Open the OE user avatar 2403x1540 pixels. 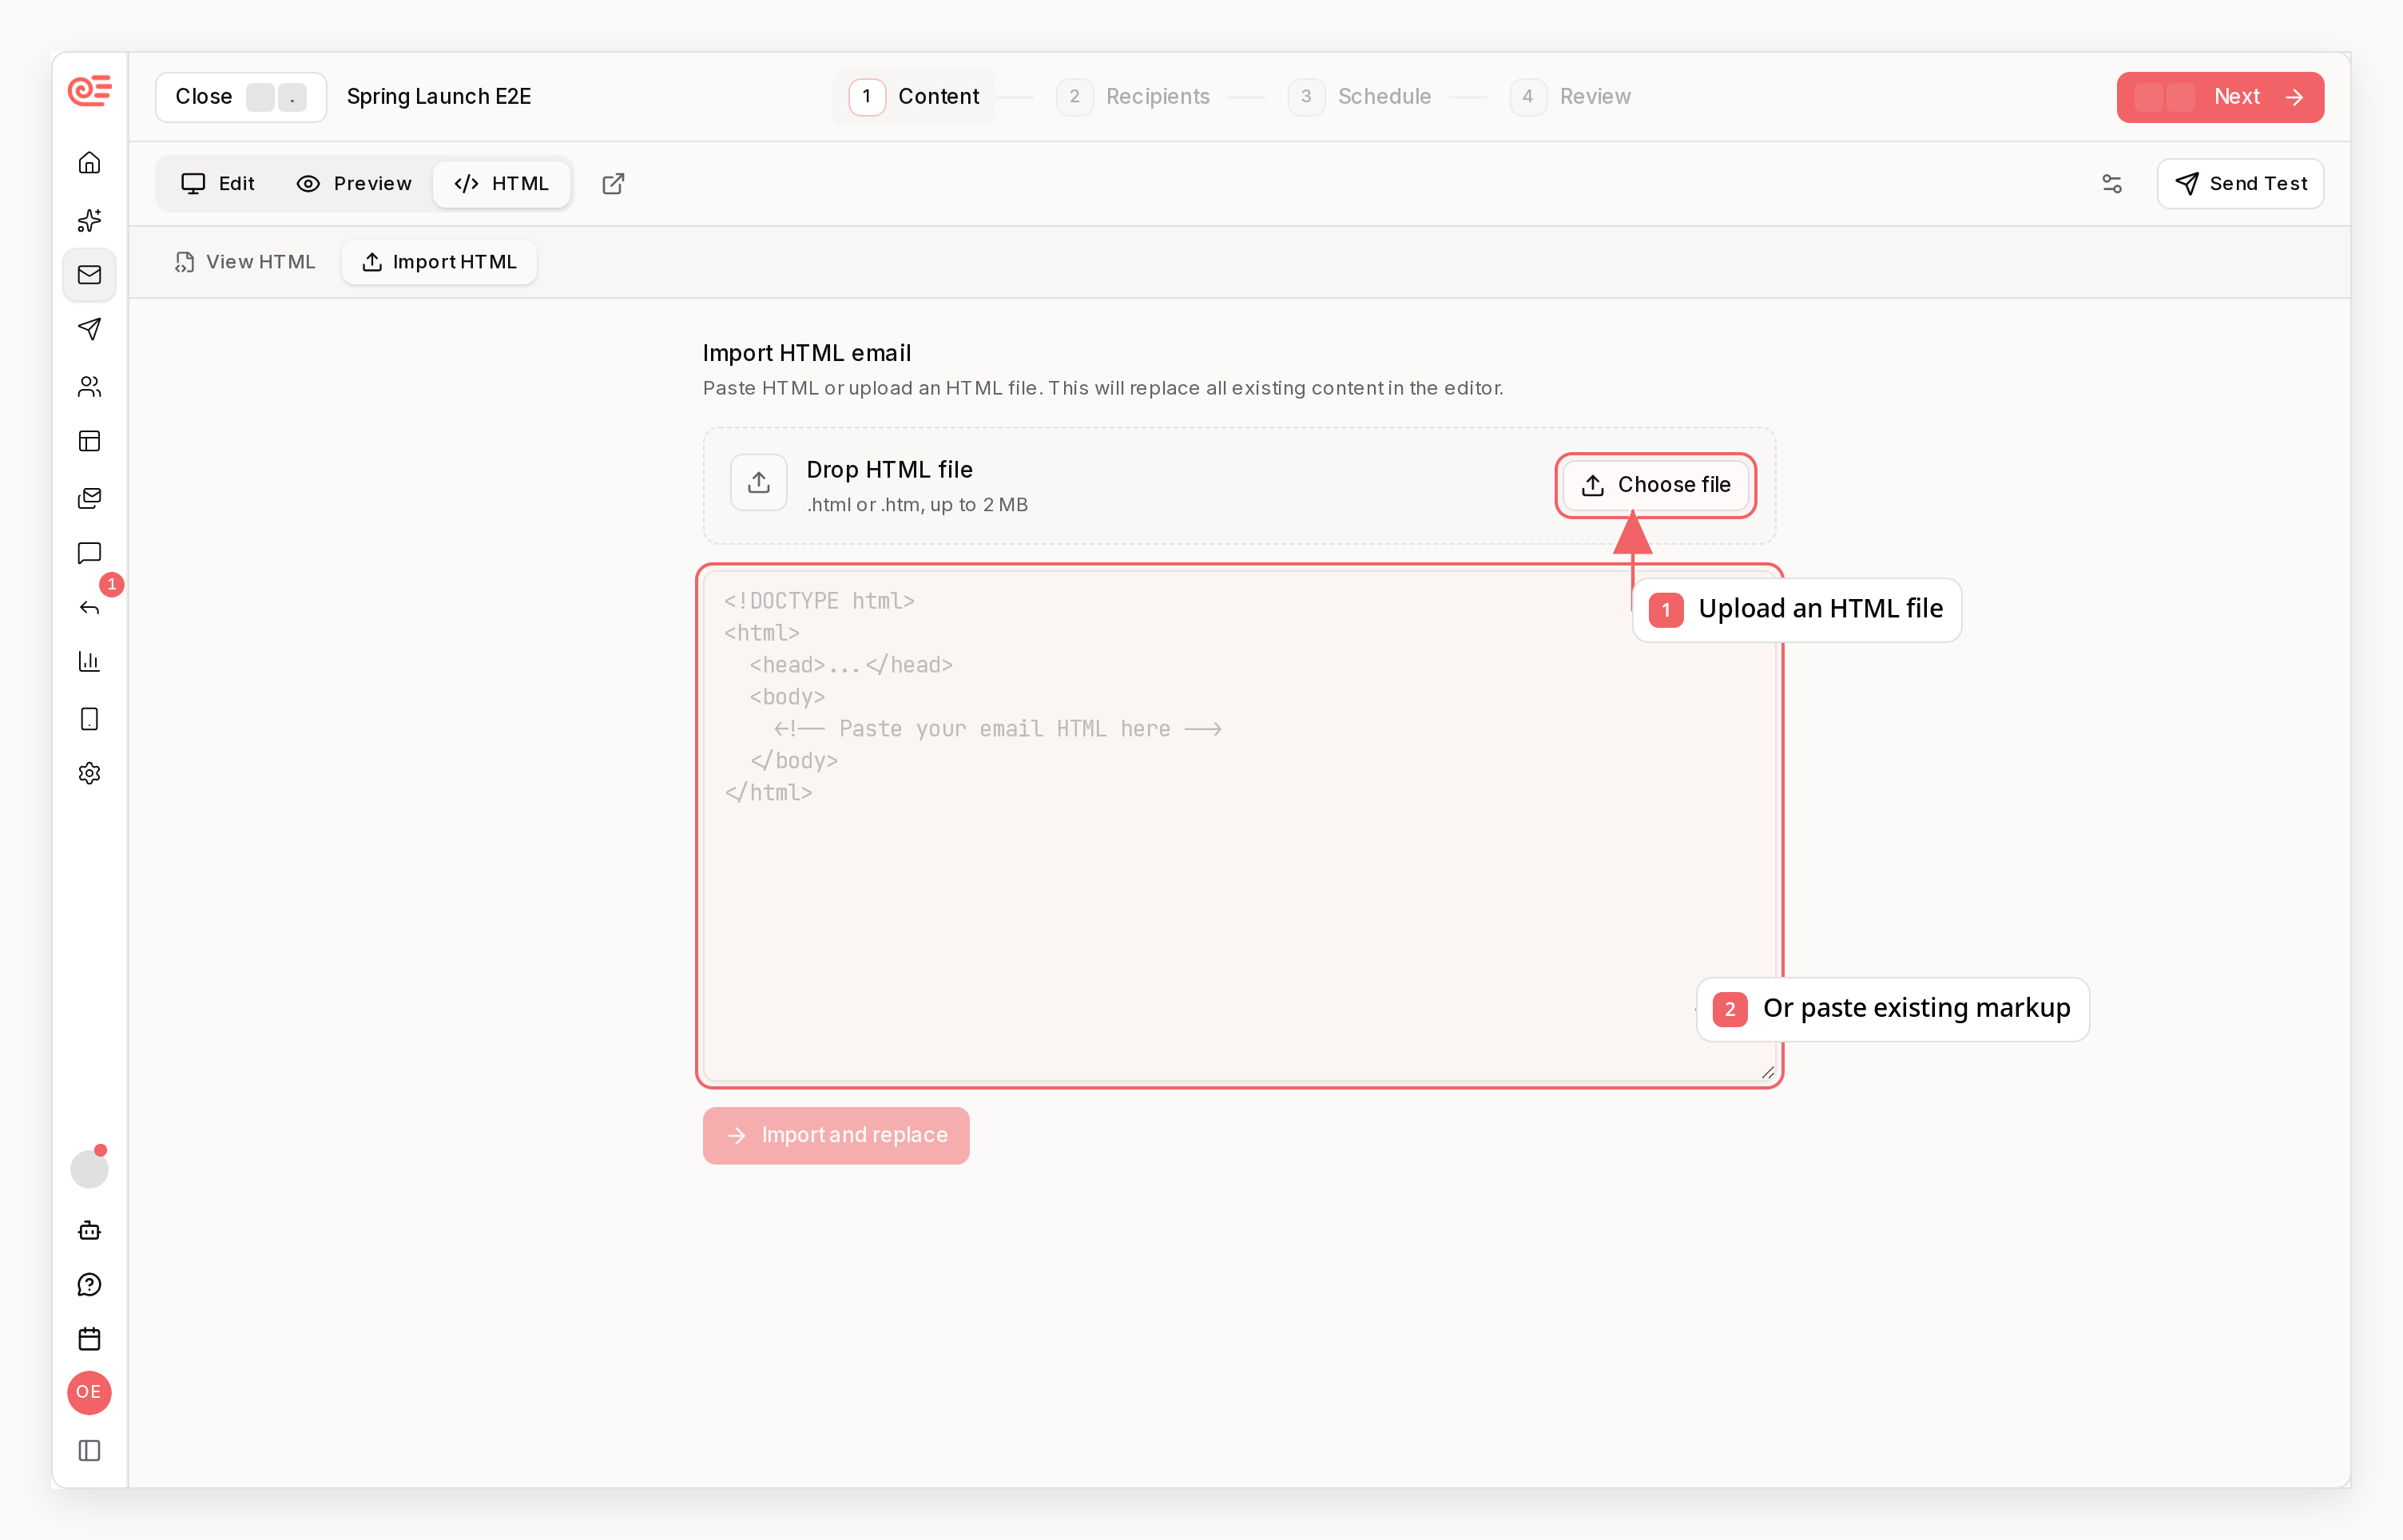(89, 1392)
